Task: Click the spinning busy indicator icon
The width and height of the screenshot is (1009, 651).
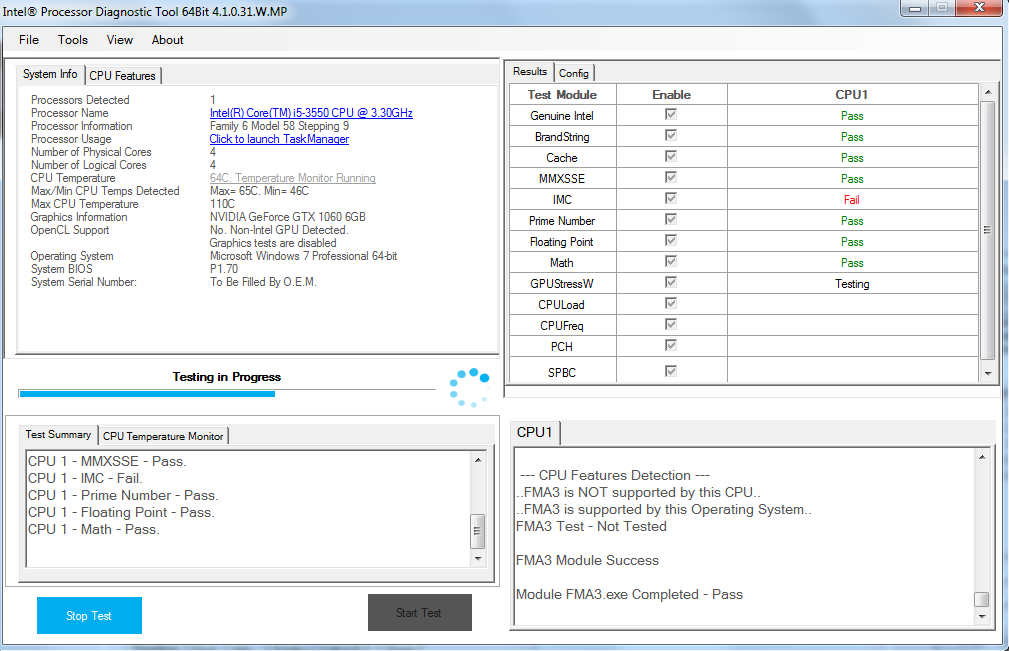Action: (x=470, y=387)
